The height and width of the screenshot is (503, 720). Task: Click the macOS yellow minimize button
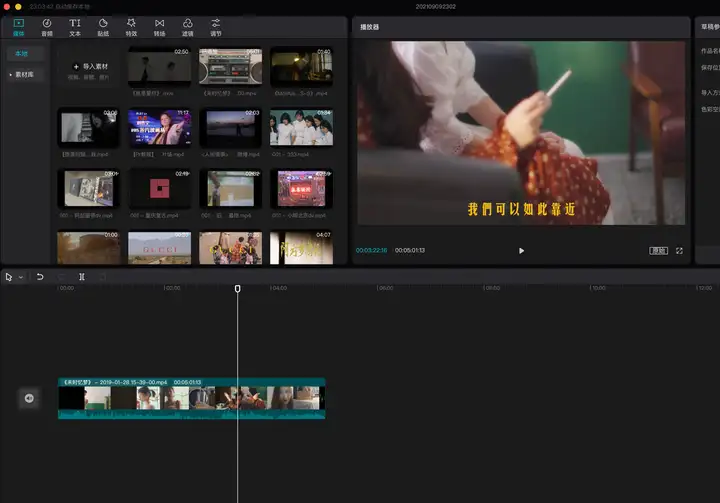[18, 7]
